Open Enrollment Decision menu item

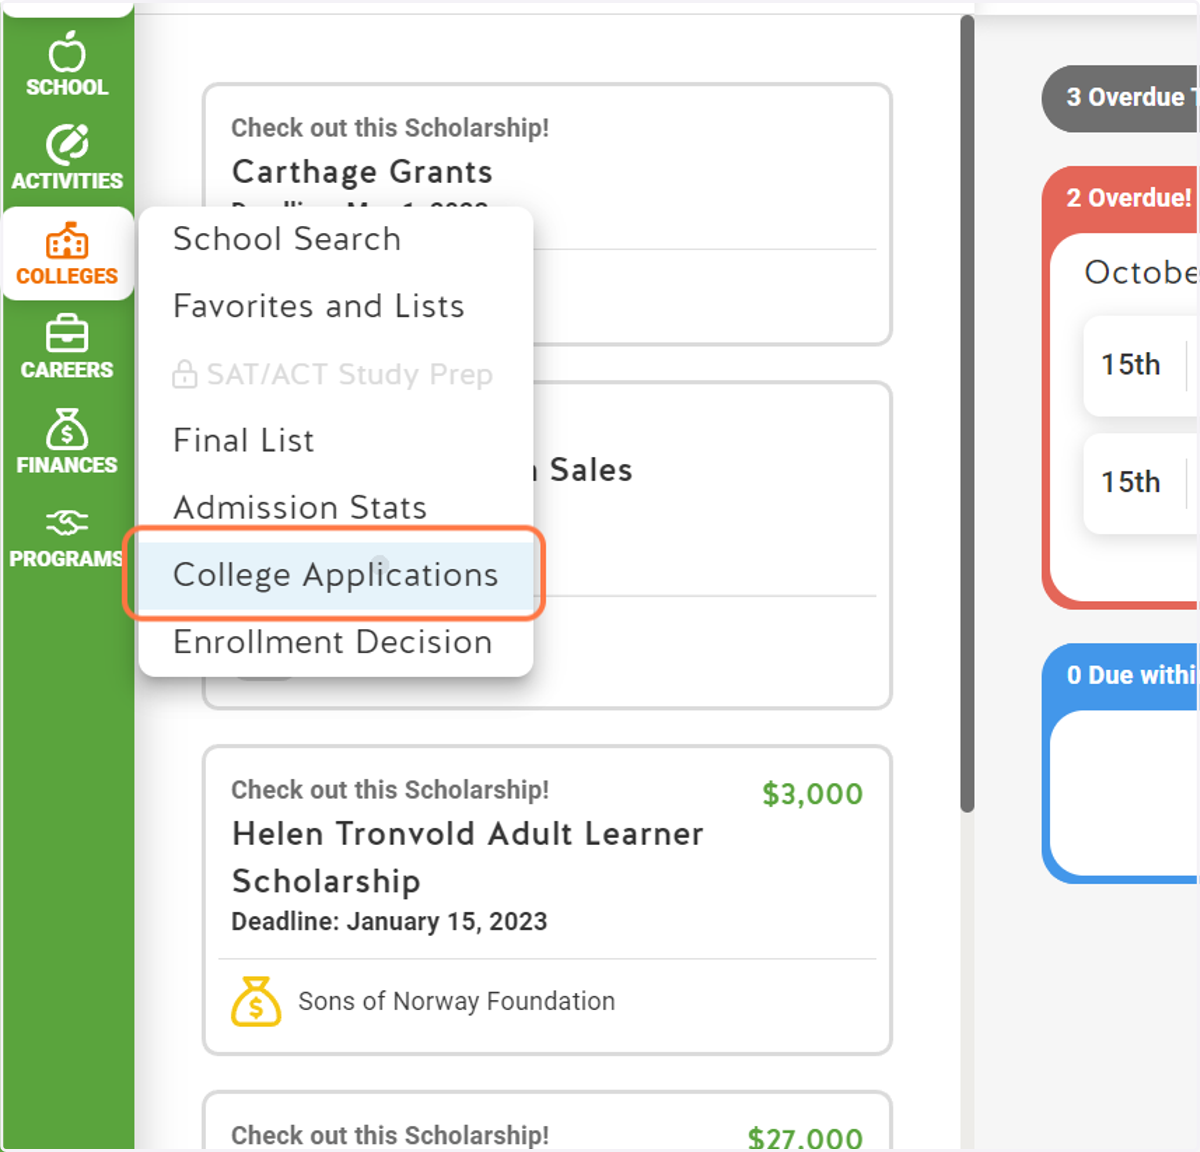click(336, 642)
